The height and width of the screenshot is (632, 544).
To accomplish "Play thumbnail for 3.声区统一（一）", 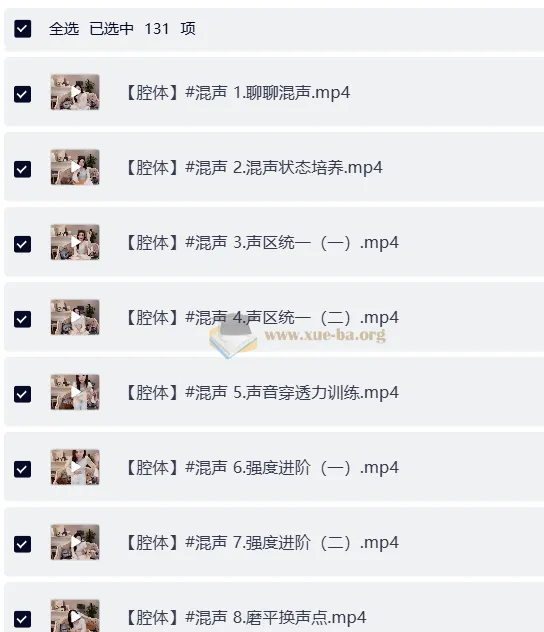I will 75,242.
